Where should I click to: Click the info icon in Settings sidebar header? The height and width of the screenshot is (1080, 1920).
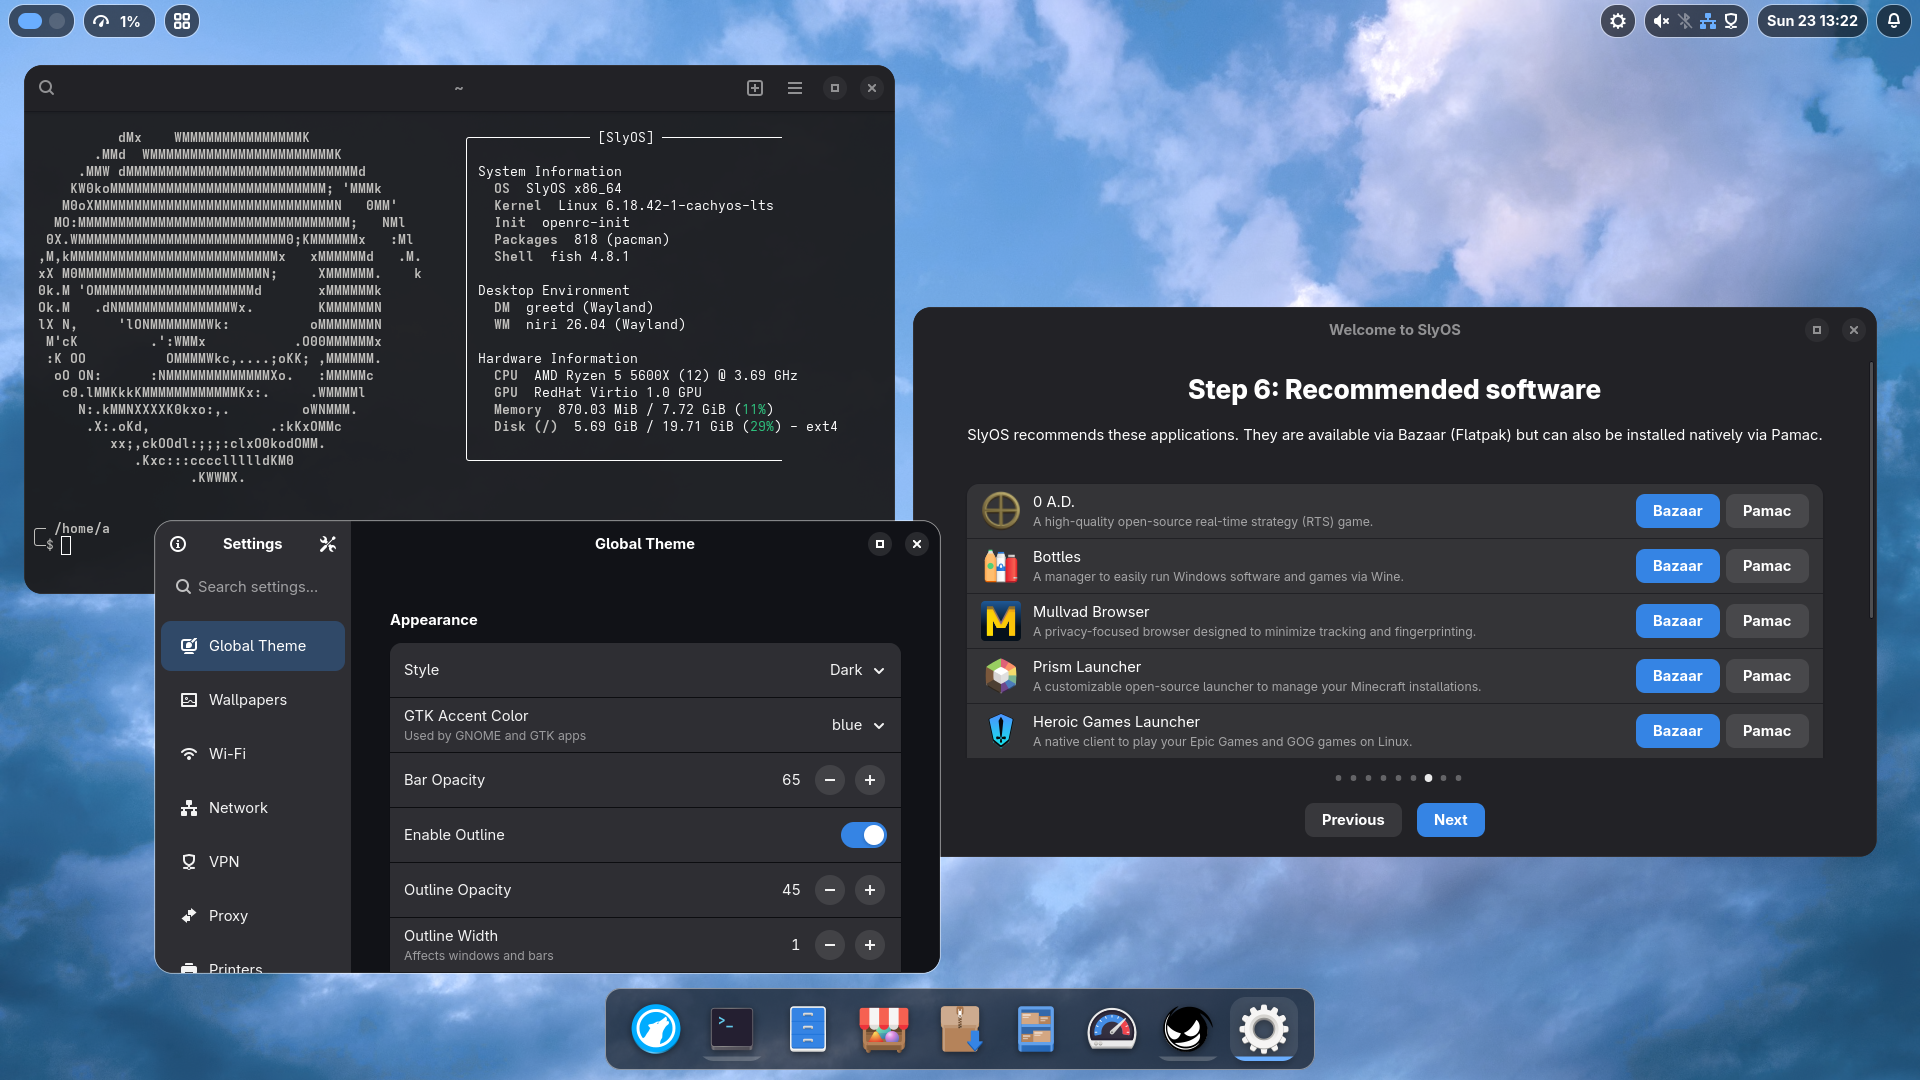pyautogui.click(x=178, y=544)
